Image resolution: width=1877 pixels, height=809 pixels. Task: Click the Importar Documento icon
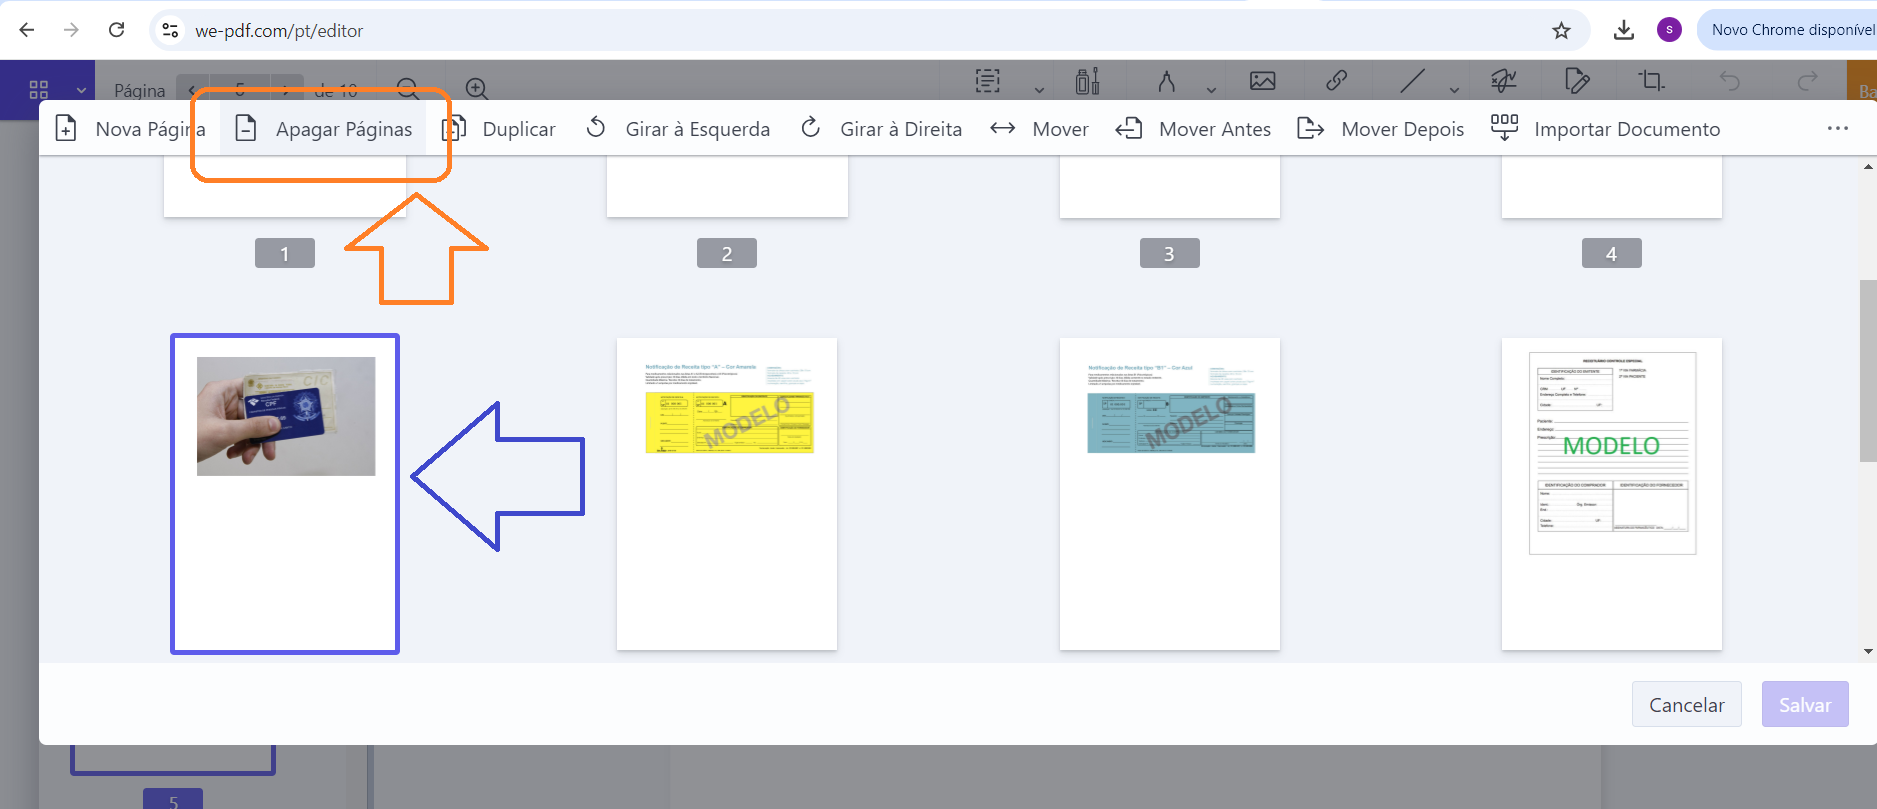pyautogui.click(x=1504, y=128)
